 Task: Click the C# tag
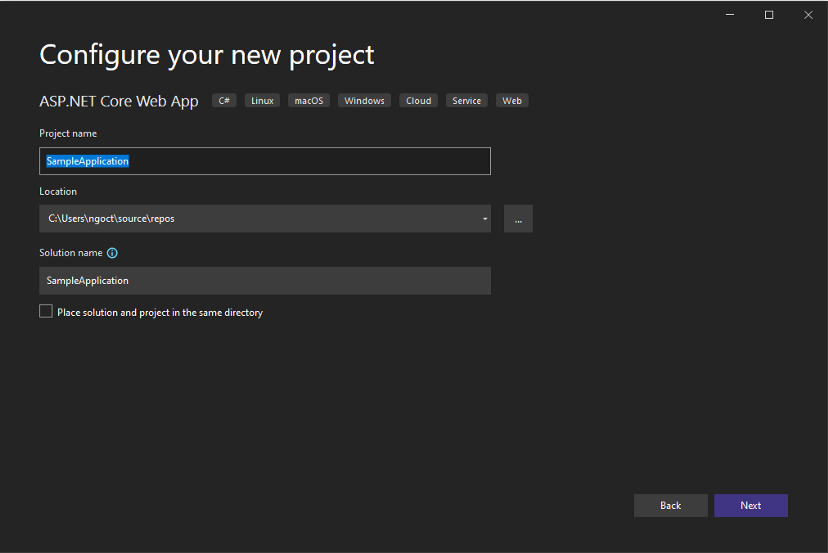[224, 101]
